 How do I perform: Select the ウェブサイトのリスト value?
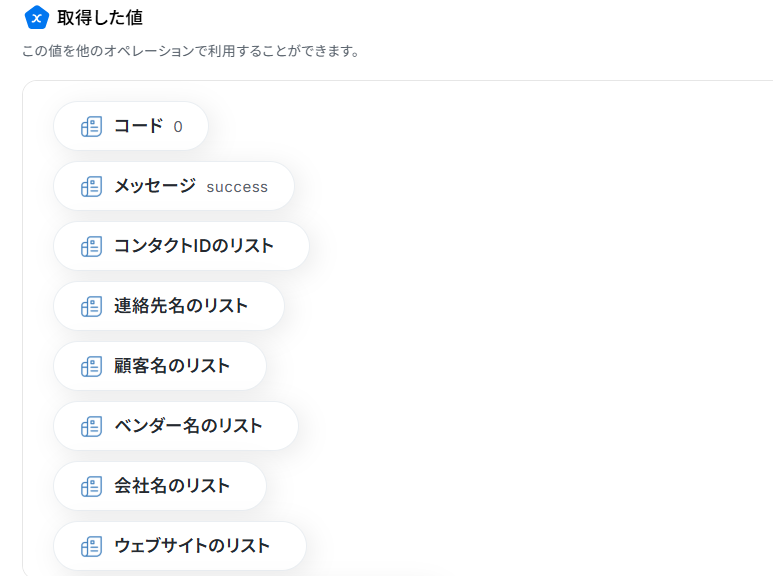tap(191, 546)
